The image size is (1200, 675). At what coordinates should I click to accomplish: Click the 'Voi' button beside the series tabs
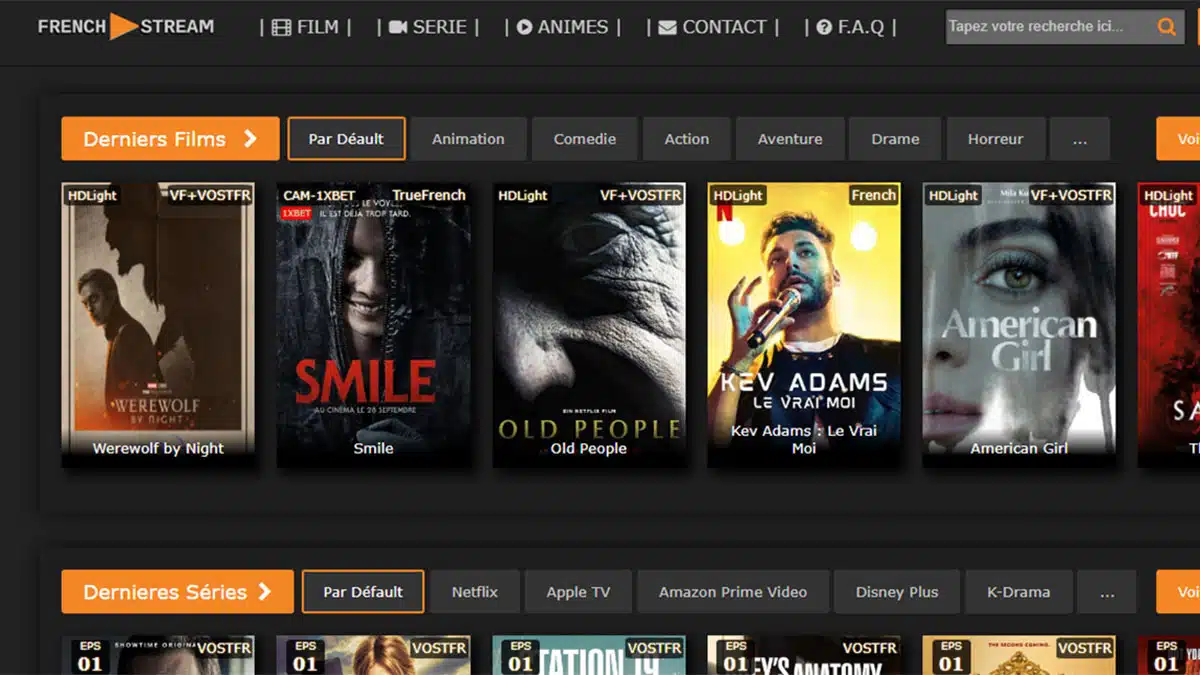click(x=1178, y=592)
